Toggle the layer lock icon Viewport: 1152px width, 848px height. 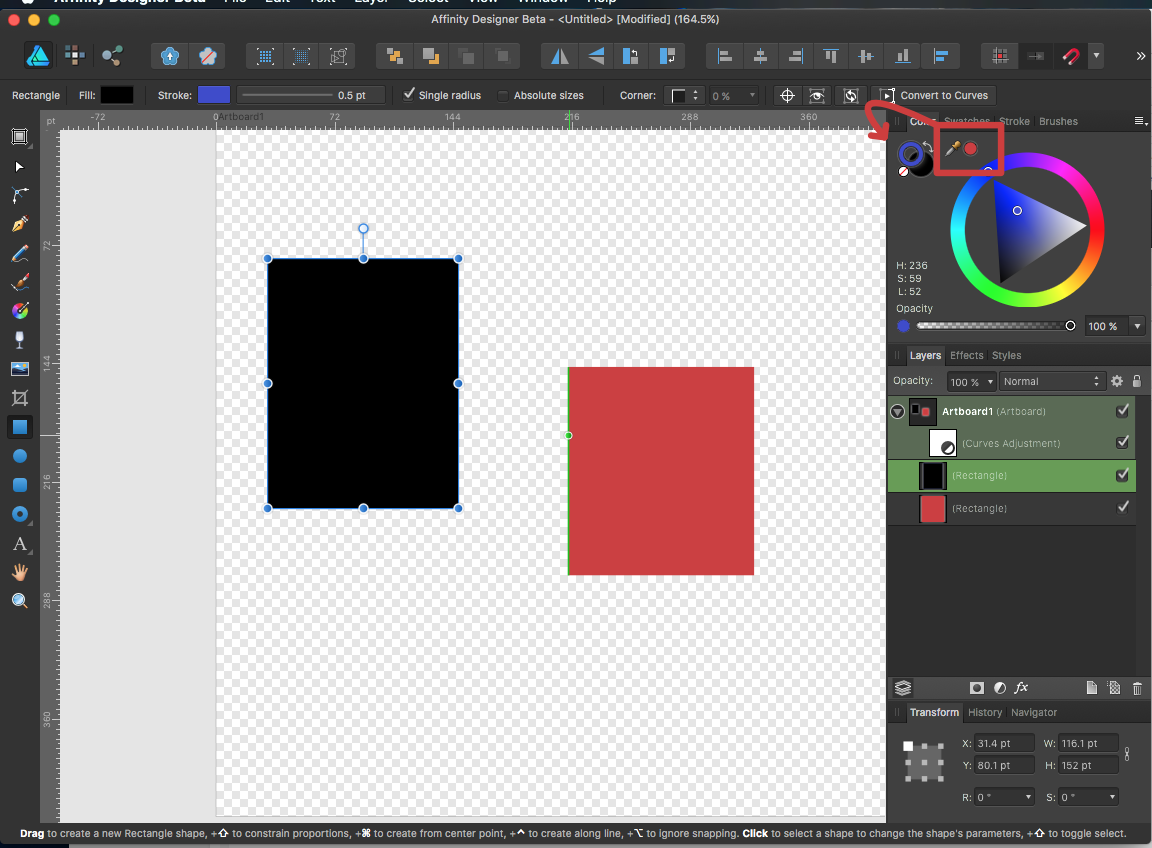click(1137, 381)
